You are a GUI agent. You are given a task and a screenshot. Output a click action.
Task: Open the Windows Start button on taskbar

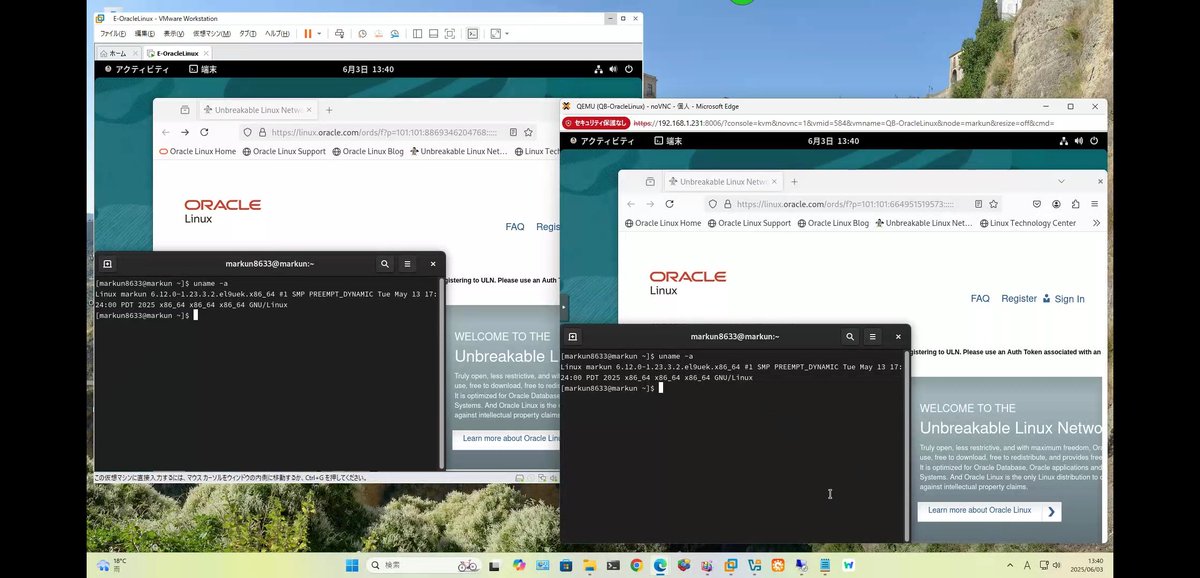coord(352,566)
